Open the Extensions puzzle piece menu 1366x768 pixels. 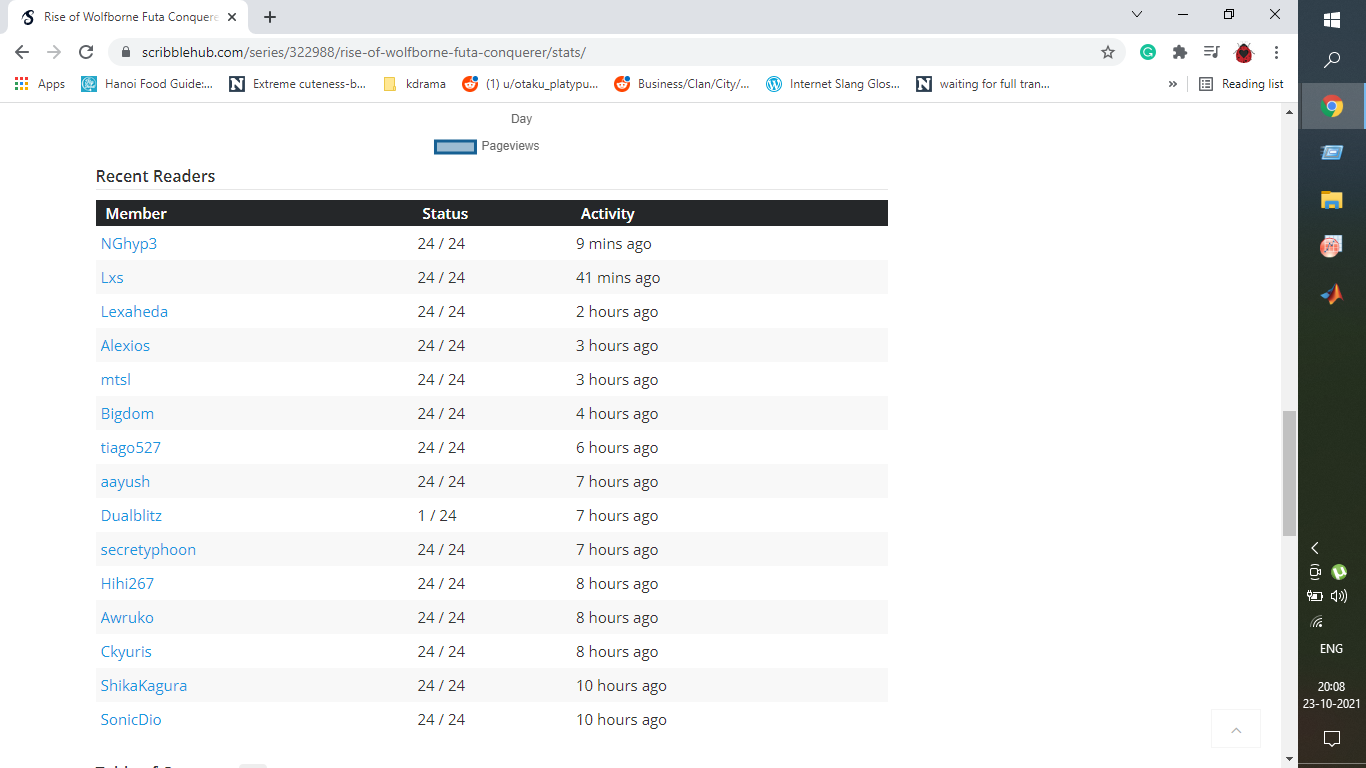point(1180,52)
